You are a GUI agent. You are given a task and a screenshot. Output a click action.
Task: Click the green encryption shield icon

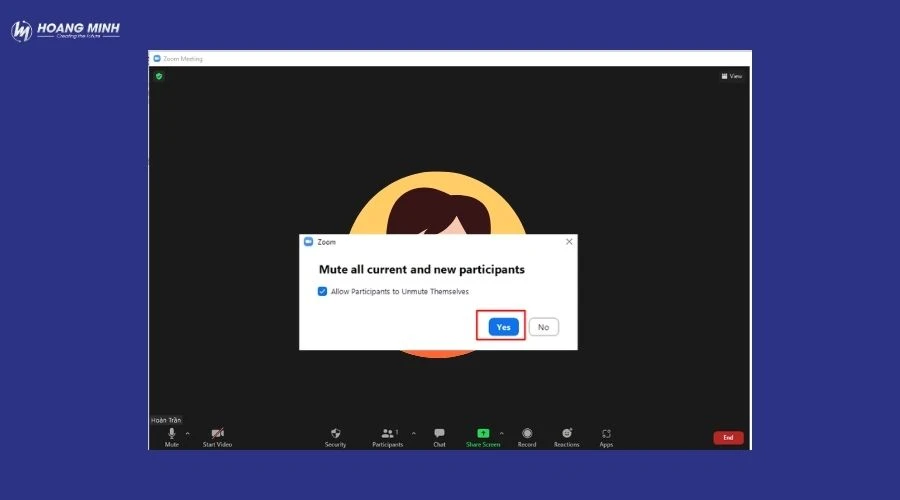159,76
